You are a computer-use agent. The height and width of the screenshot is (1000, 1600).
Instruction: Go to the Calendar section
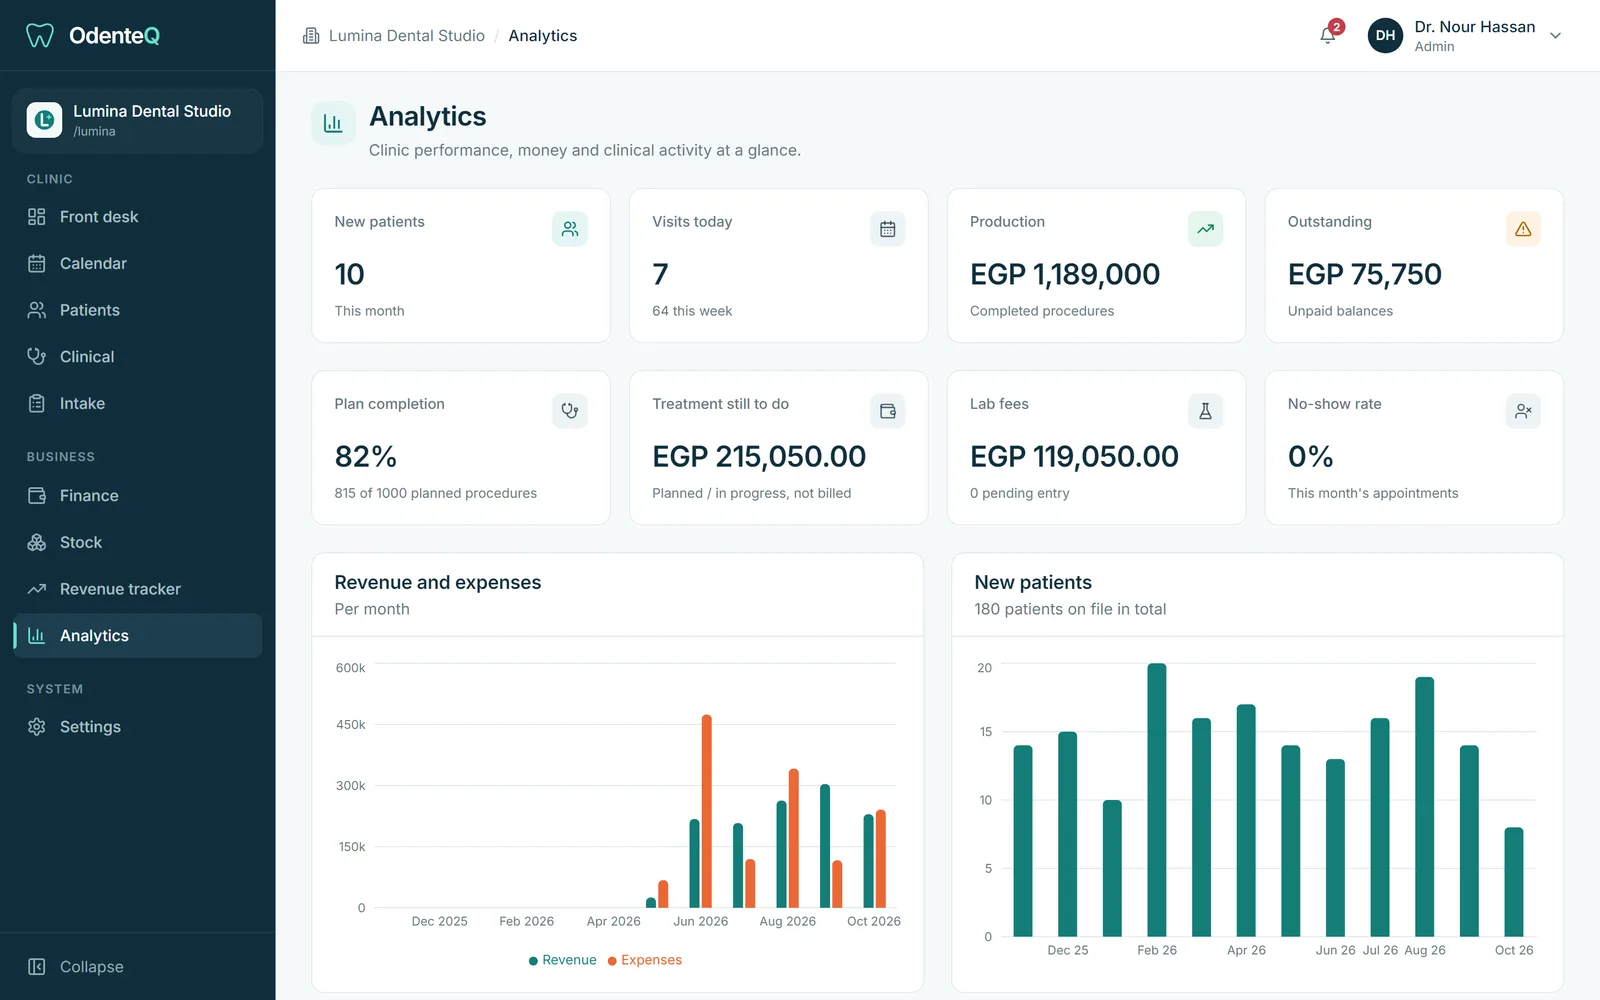coord(138,264)
